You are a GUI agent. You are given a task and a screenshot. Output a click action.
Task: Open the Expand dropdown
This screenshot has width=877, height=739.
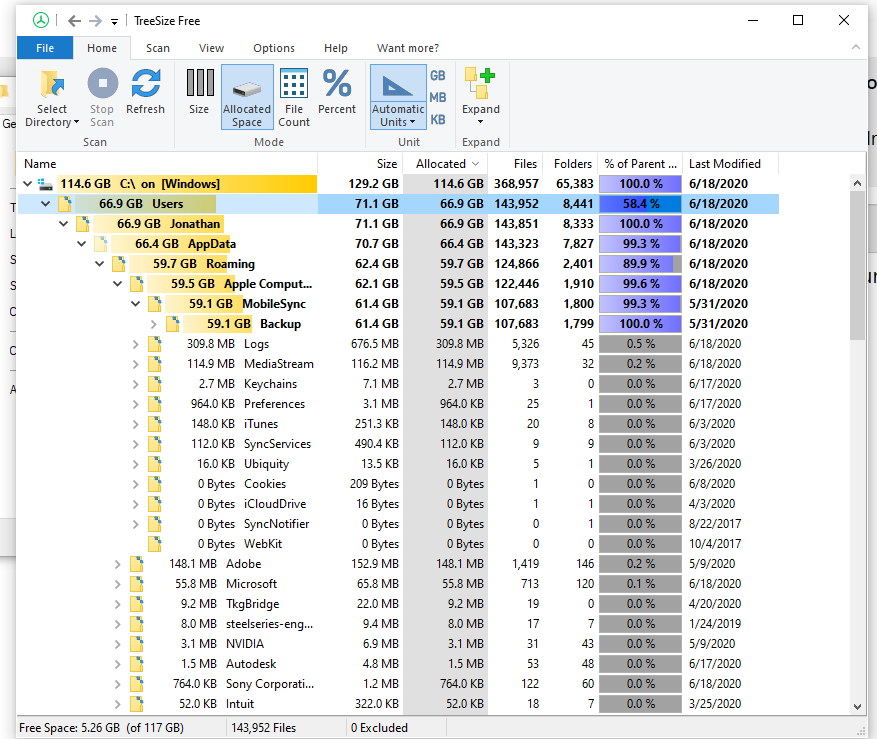(480, 97)
